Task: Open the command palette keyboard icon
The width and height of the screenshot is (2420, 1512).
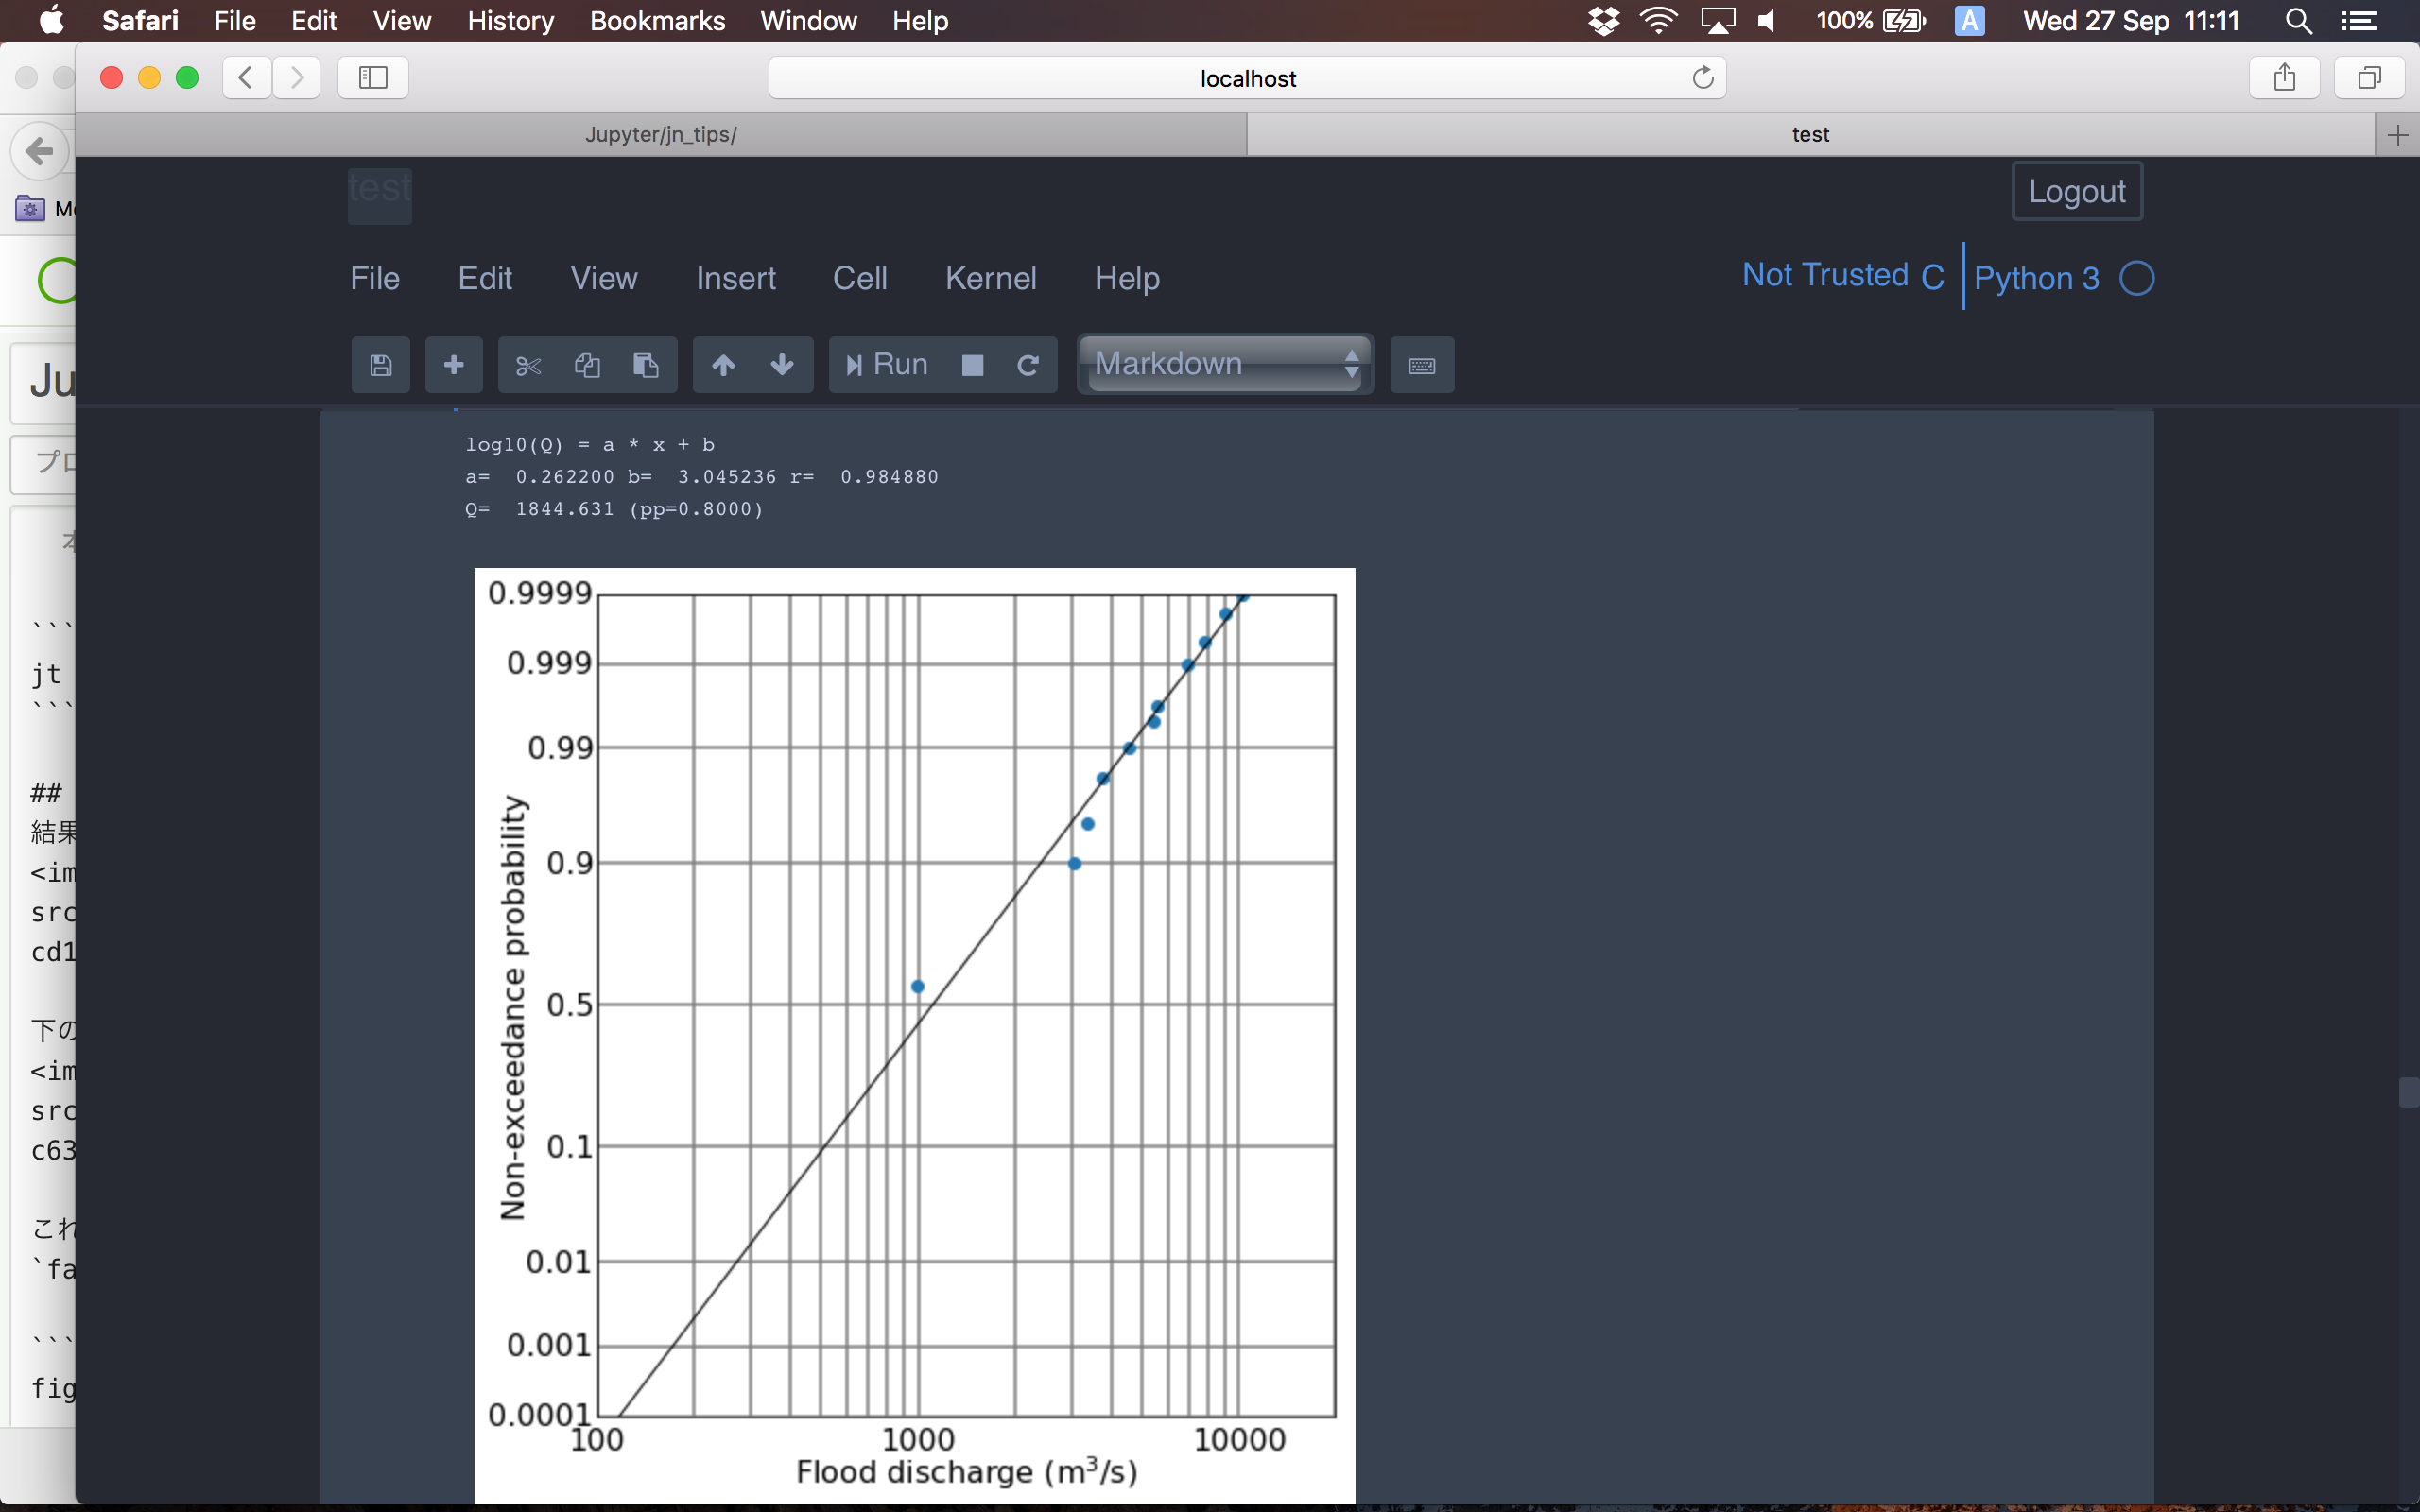Action: 1421,364
